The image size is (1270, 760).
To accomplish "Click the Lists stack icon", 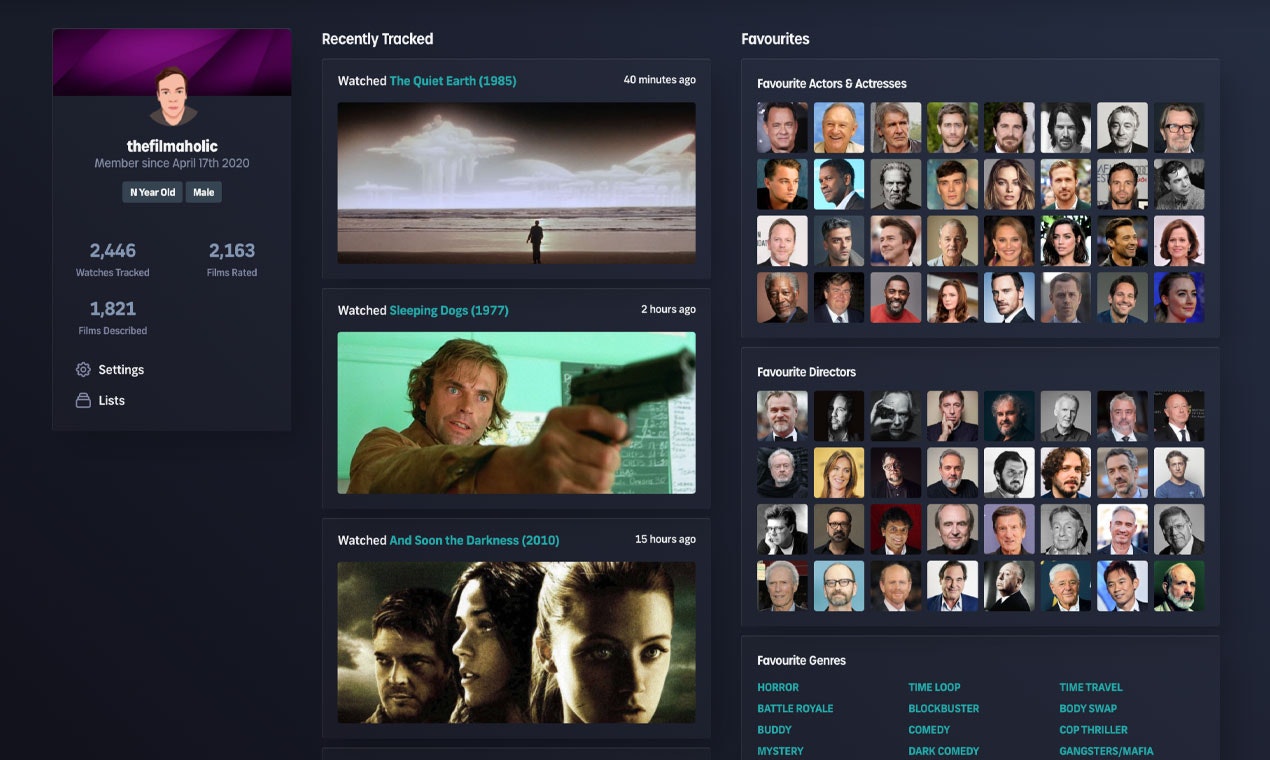I will pos(83,400).
